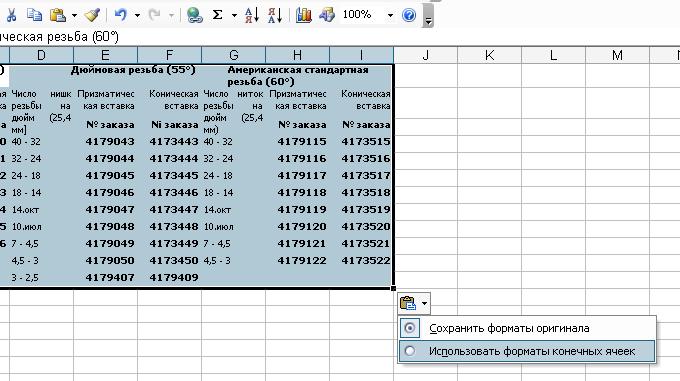The image size is (680, 381).
Task: Select column H header
Action: [297, 55]
